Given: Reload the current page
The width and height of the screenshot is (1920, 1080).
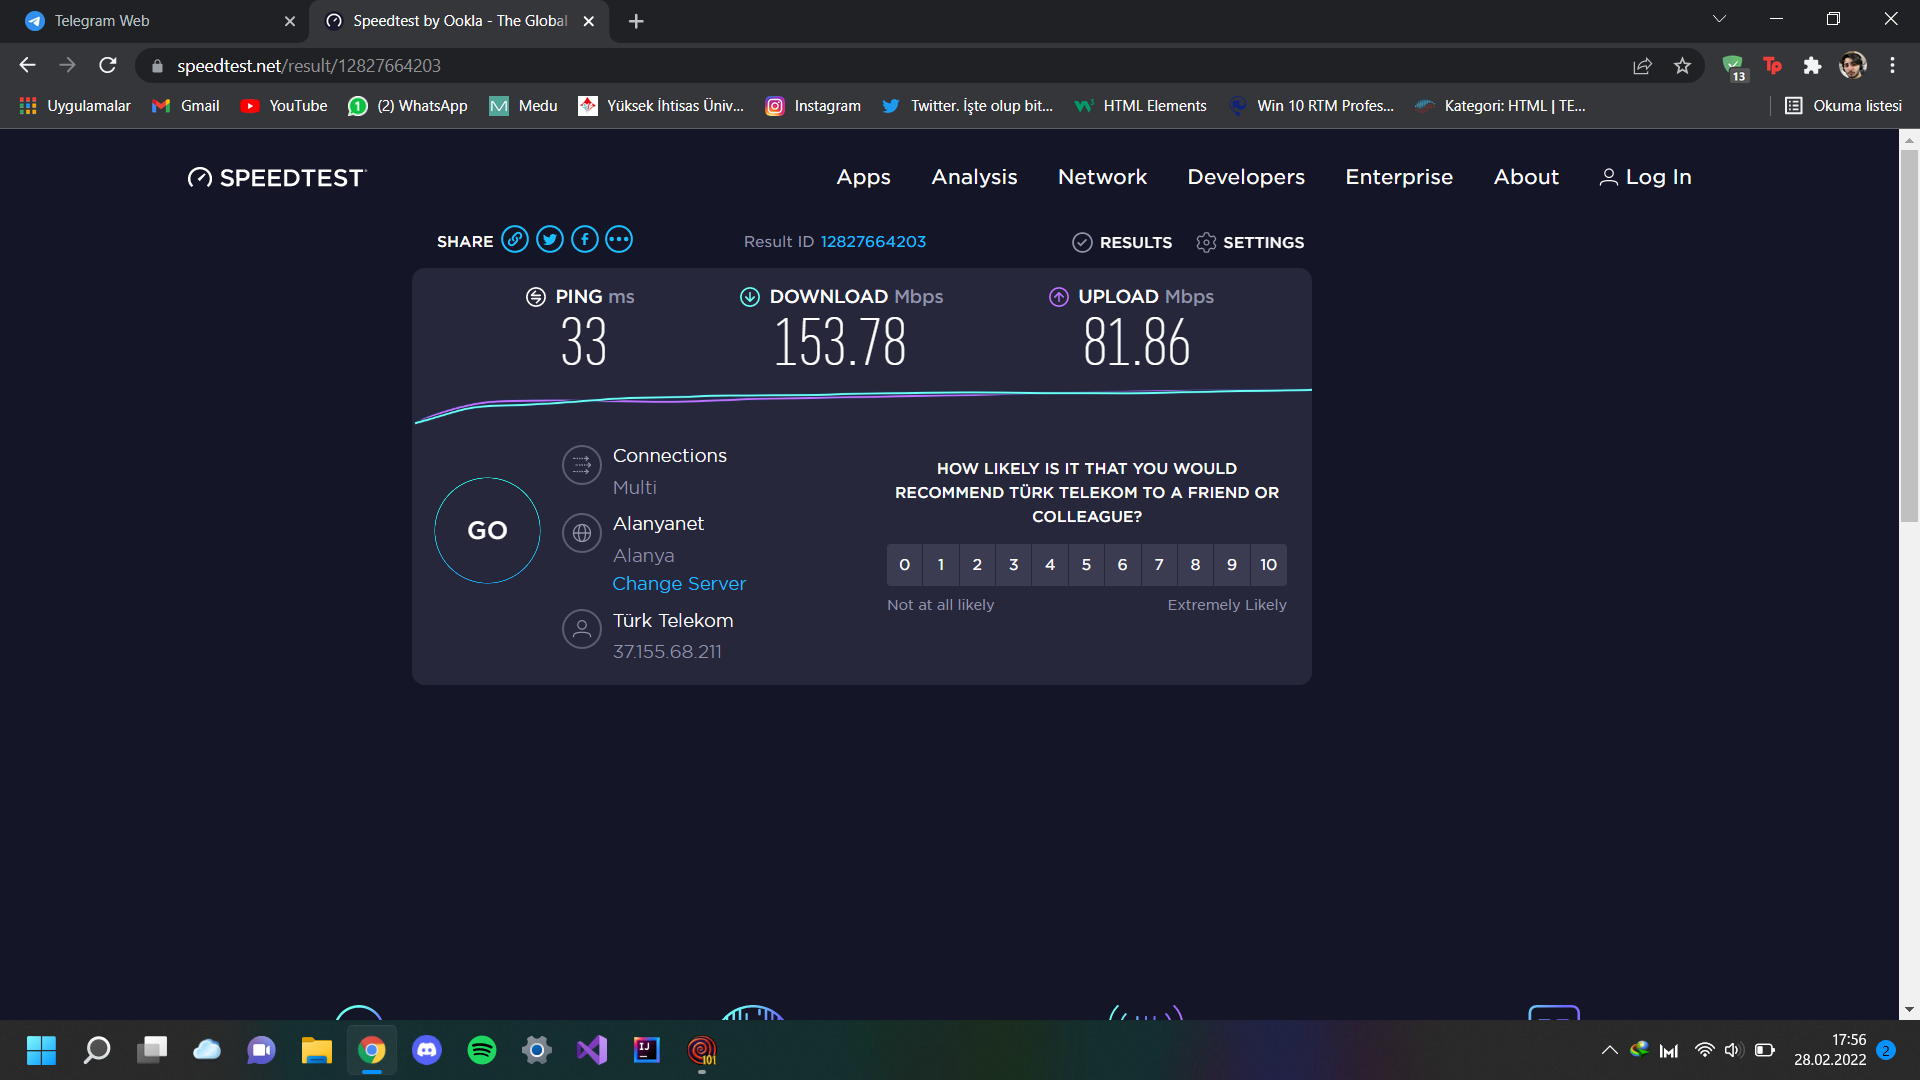Looking at the screenshot, I should 108,65.
